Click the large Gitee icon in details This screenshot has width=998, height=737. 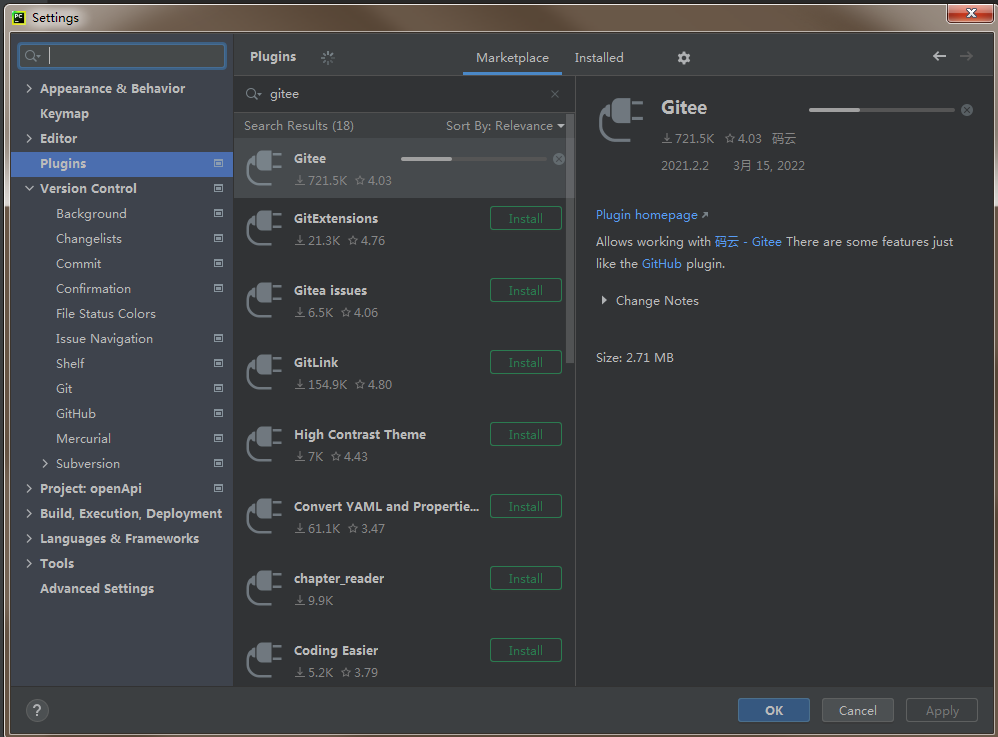coord(621,120)
